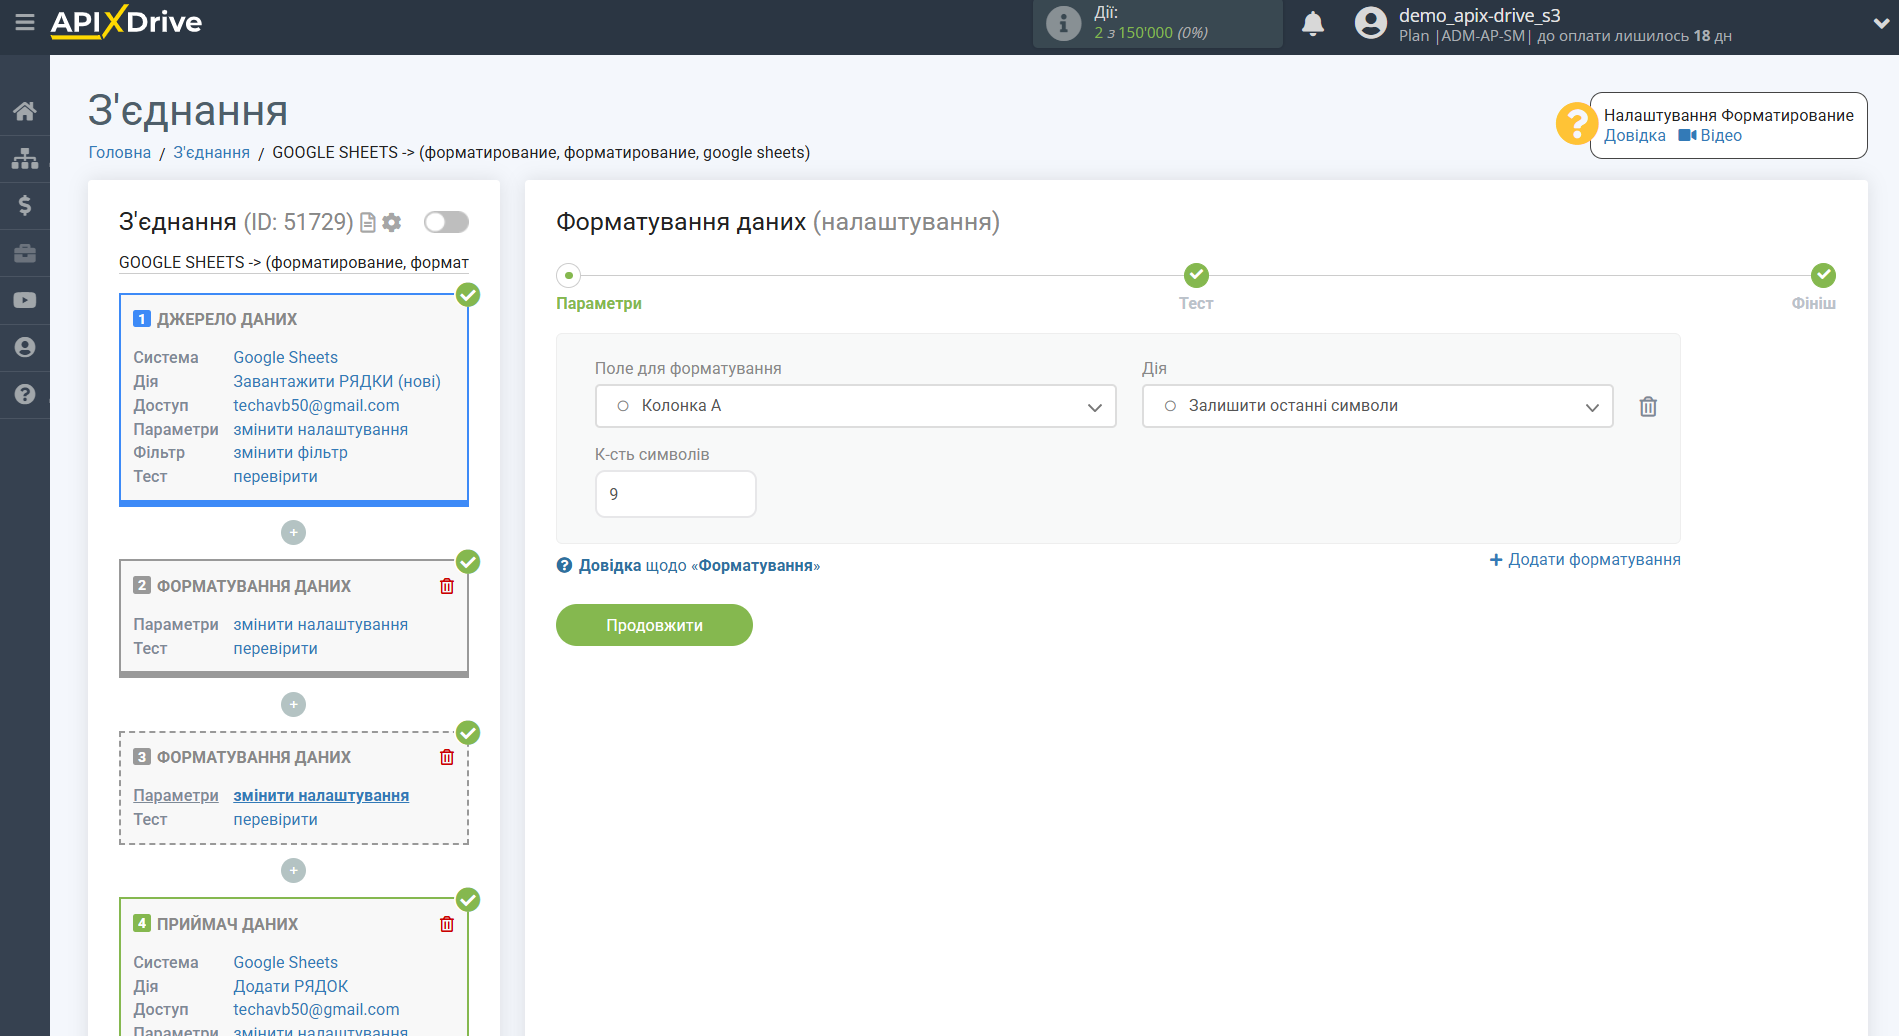Click the account avatar icon

click(x=1371, y=23)
